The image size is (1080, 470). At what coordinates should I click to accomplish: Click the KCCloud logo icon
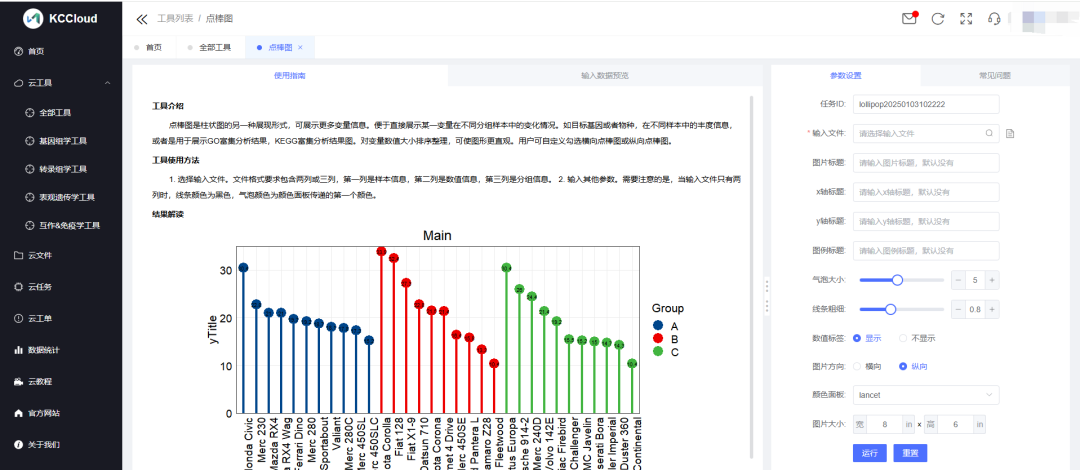click(33, 19)
